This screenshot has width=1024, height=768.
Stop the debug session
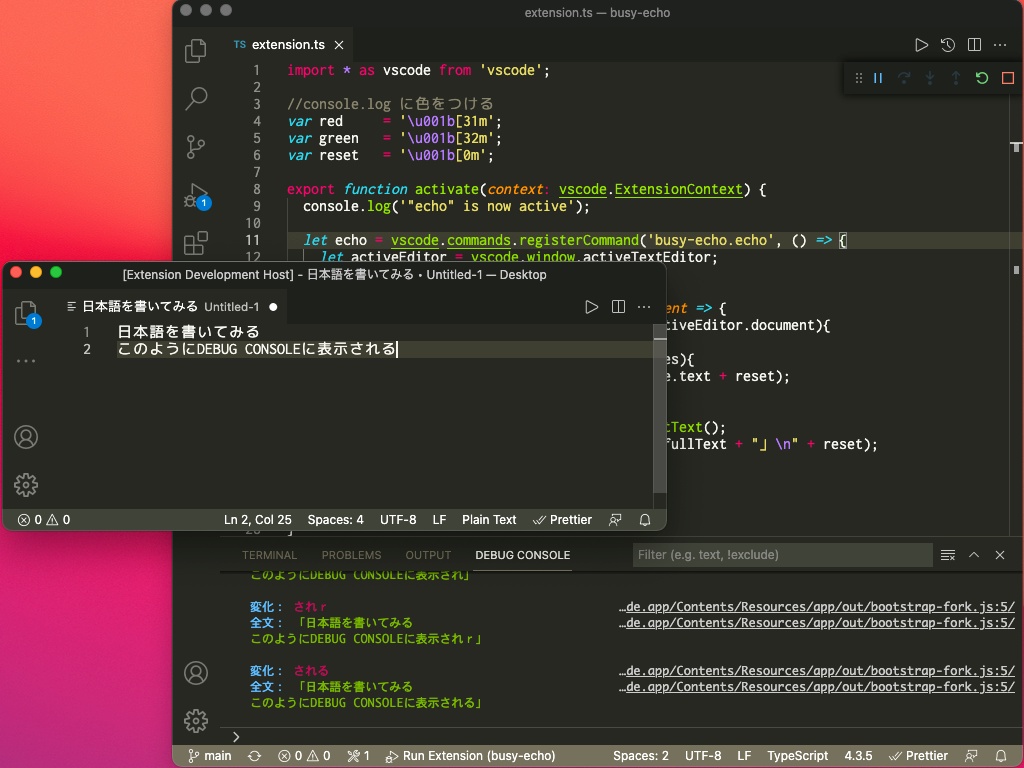(x=1008, y=78)
